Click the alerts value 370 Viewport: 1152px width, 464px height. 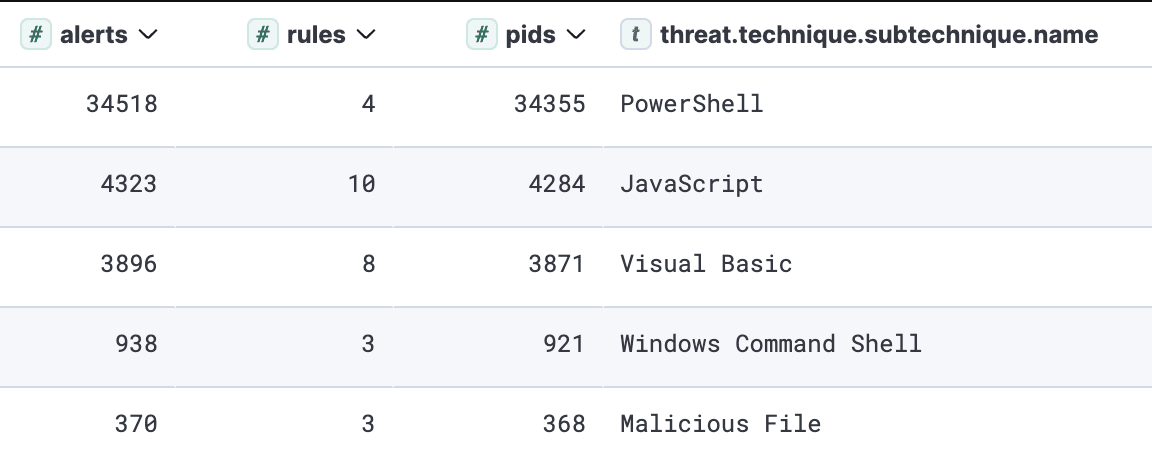pos(135,424)
